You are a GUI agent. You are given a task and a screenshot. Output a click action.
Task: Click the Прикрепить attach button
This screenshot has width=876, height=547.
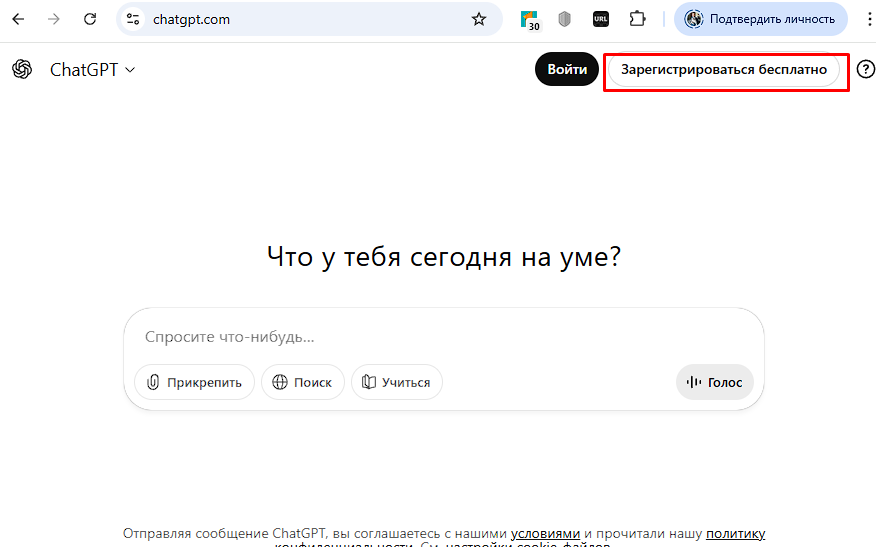[x=194, y=382]
